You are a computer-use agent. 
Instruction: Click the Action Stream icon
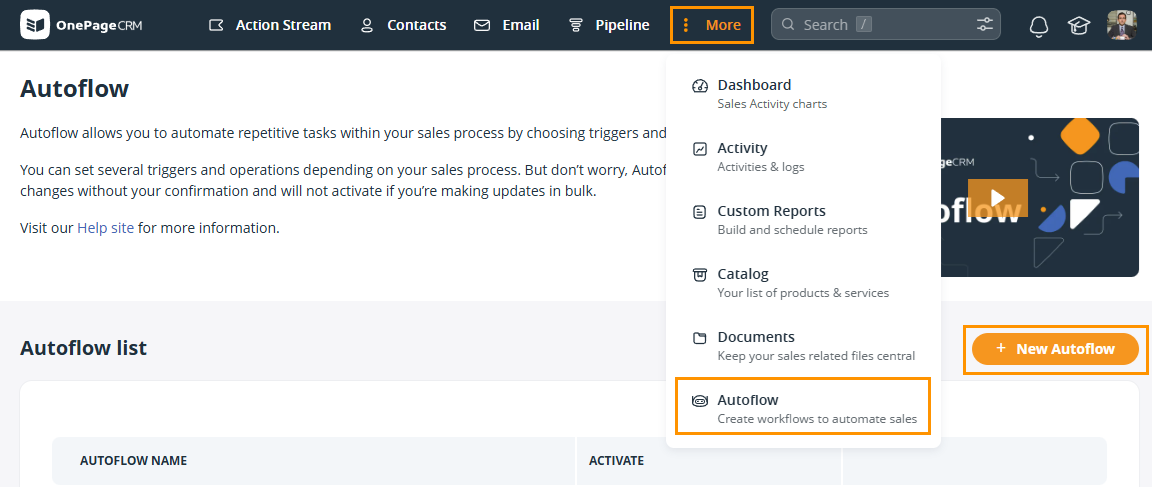click(216, 26)
